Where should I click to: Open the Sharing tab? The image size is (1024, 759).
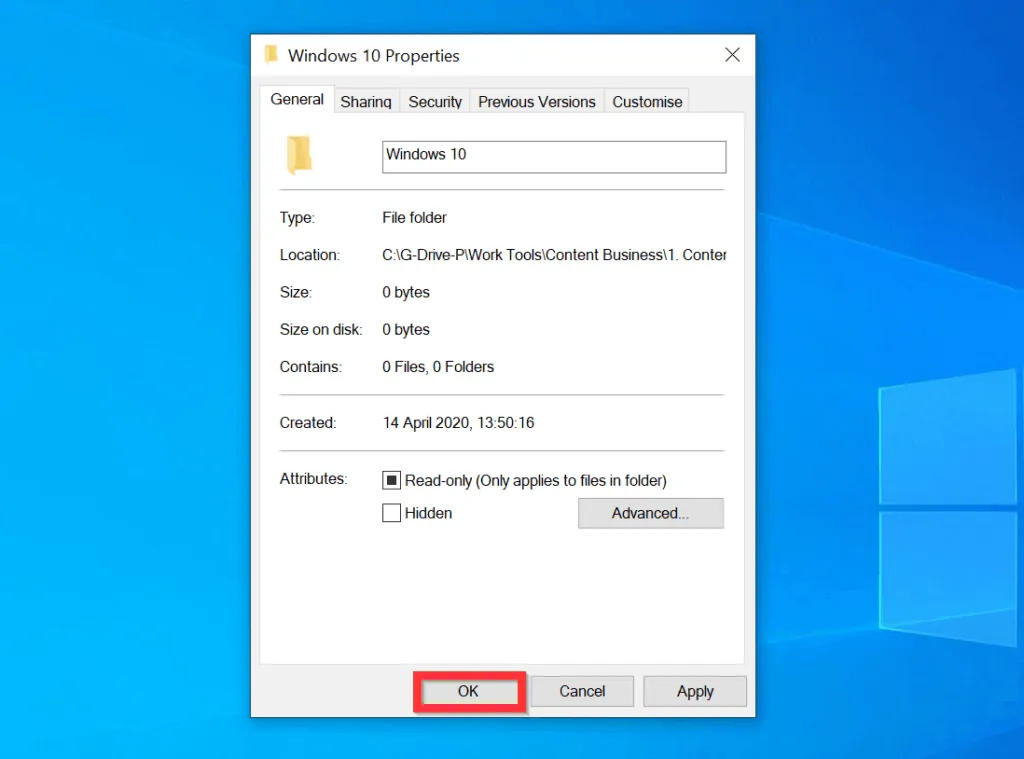pyautogui.click(x=366, y=102)
